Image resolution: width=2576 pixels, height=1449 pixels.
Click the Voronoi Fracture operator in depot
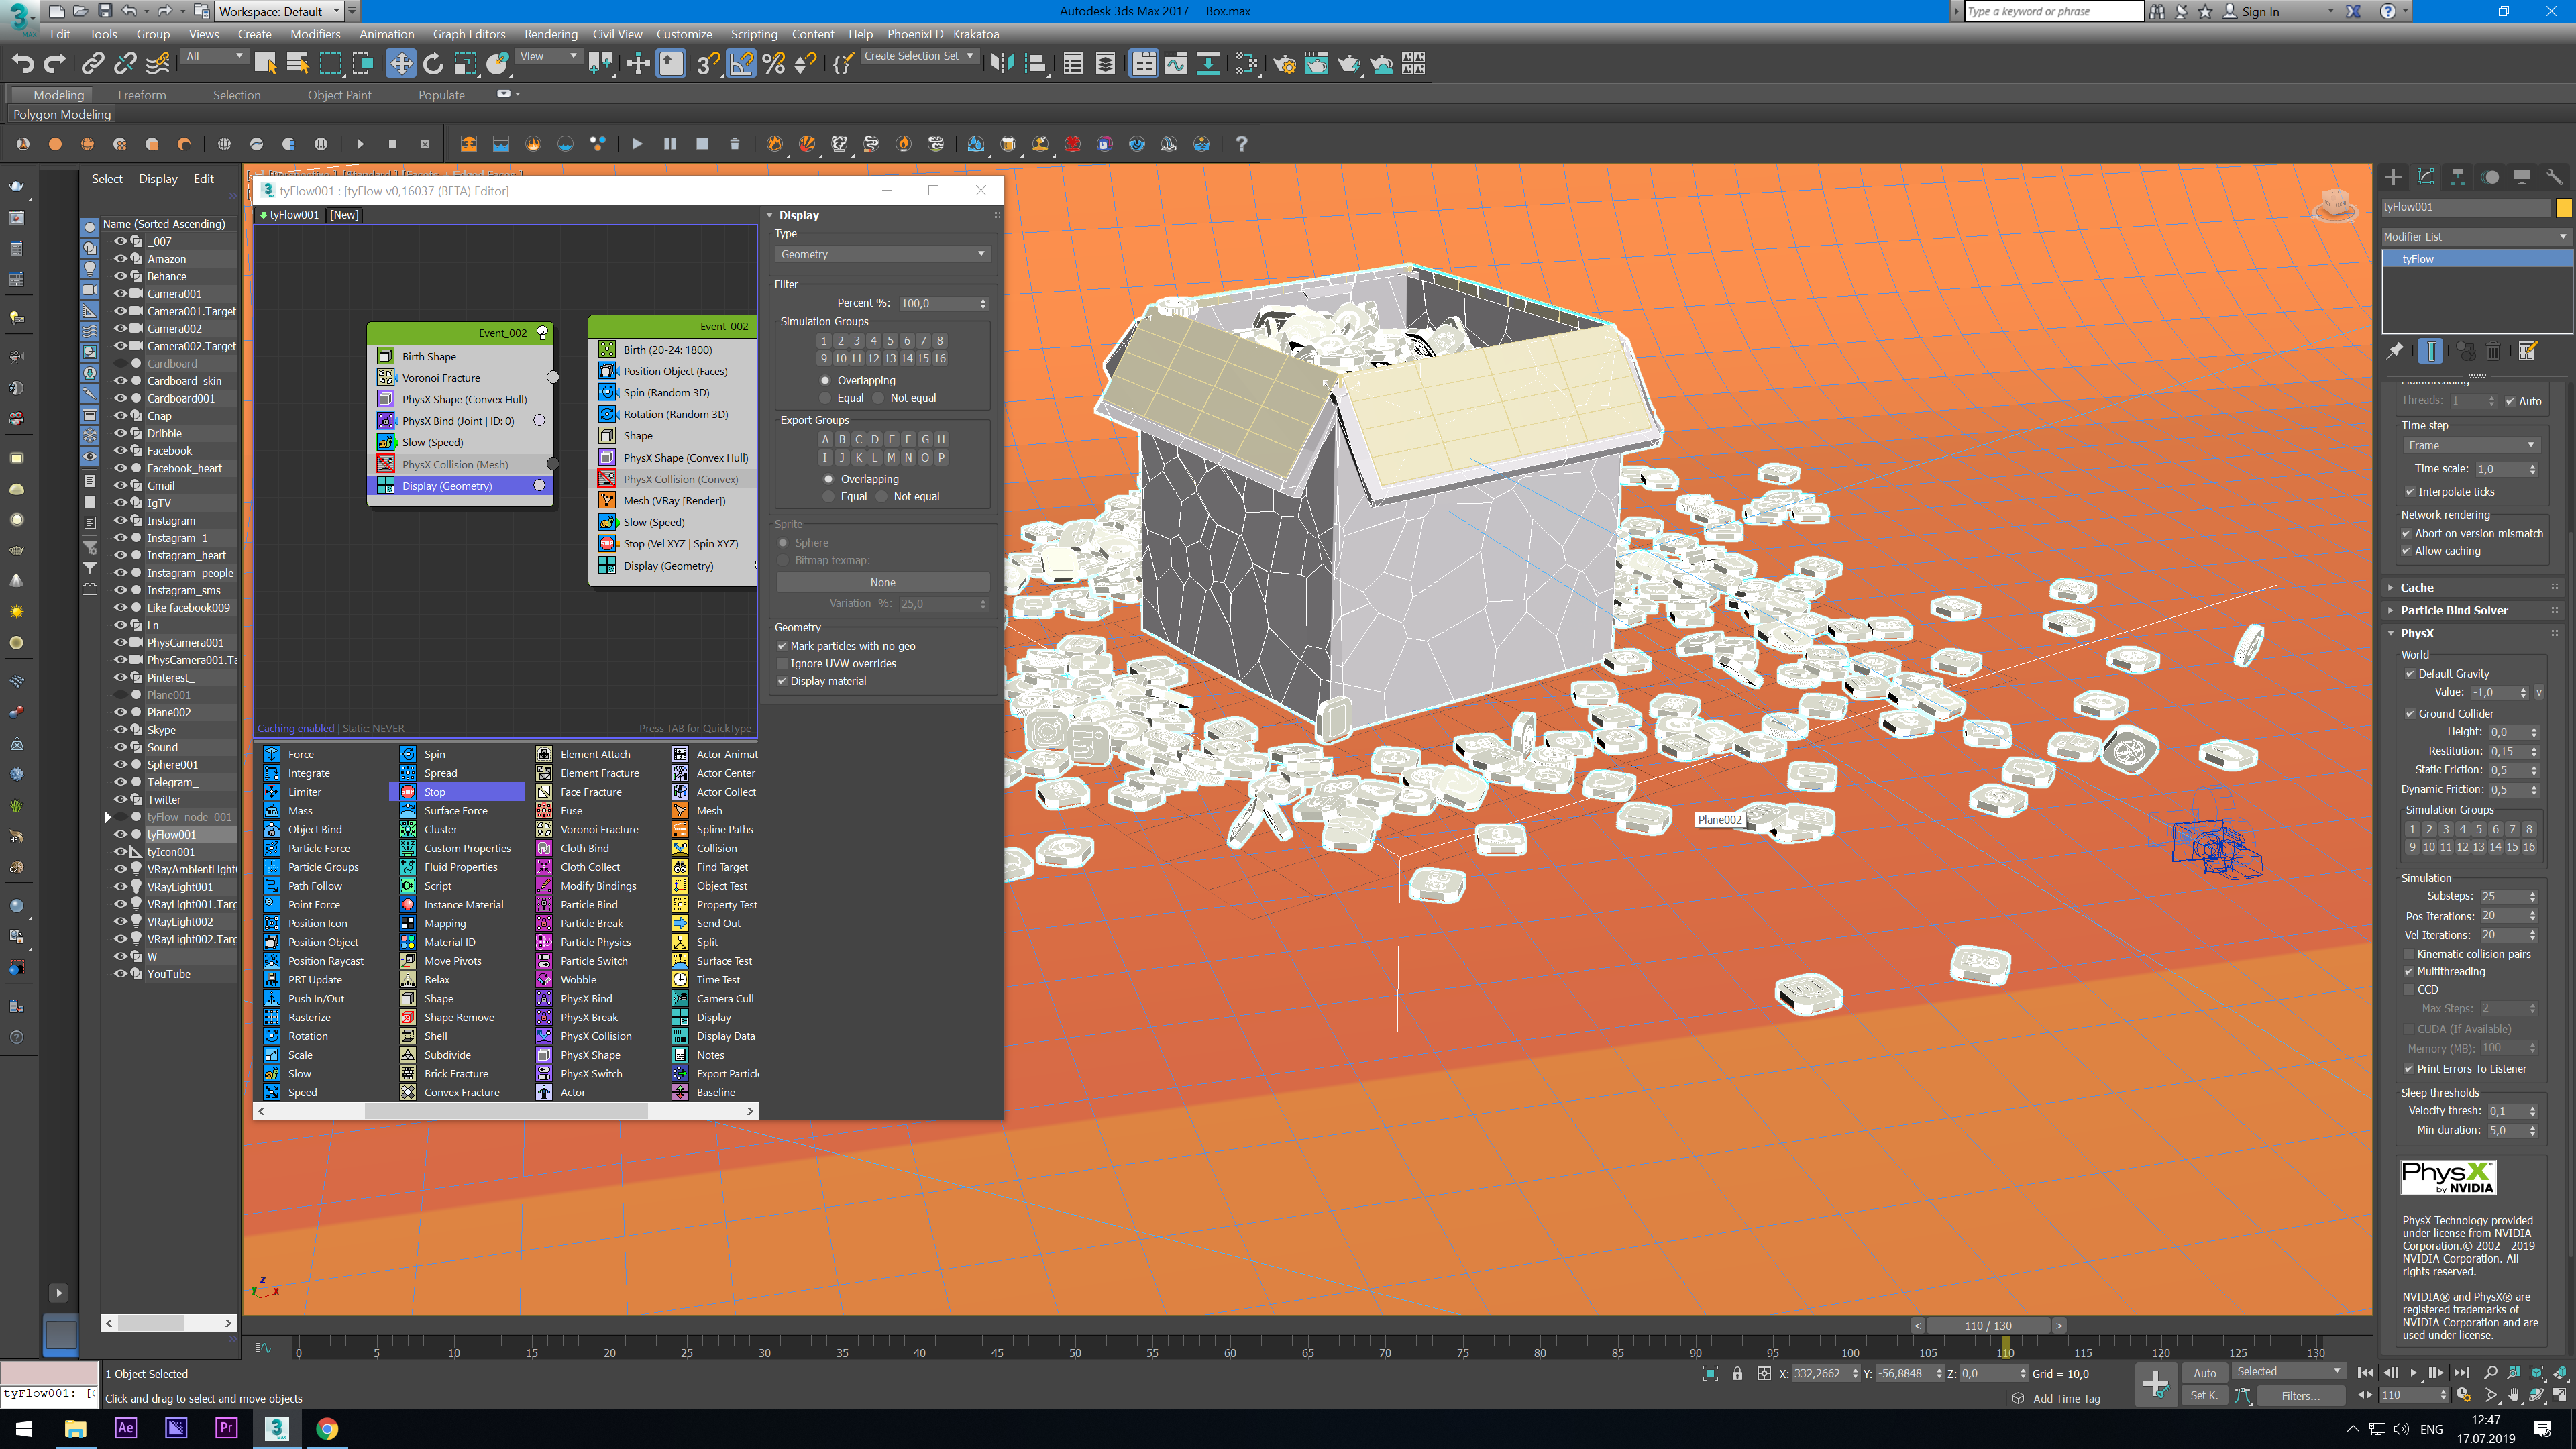598,829
